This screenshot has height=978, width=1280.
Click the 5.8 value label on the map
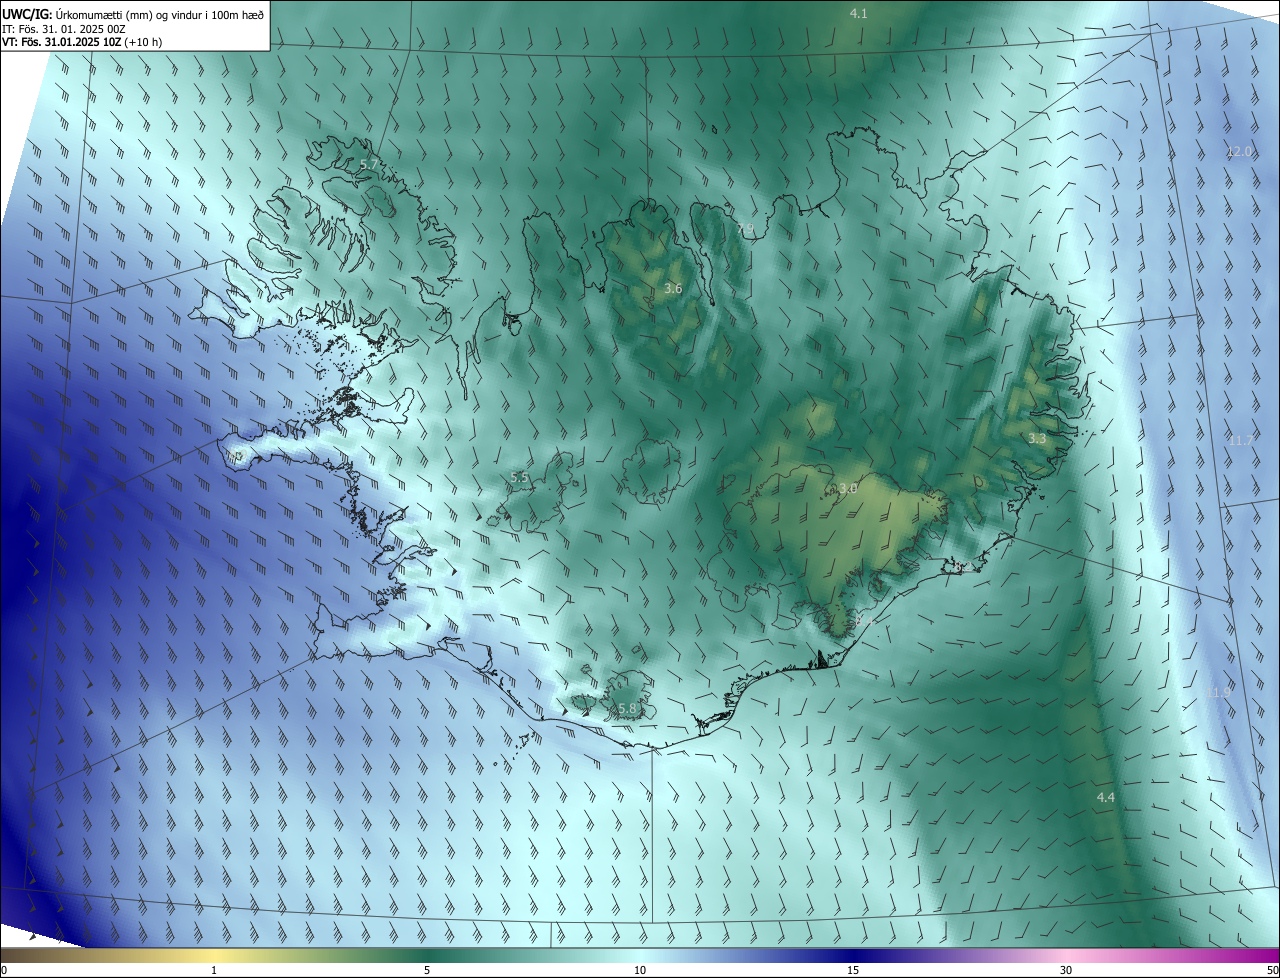(x=627, y=709)
